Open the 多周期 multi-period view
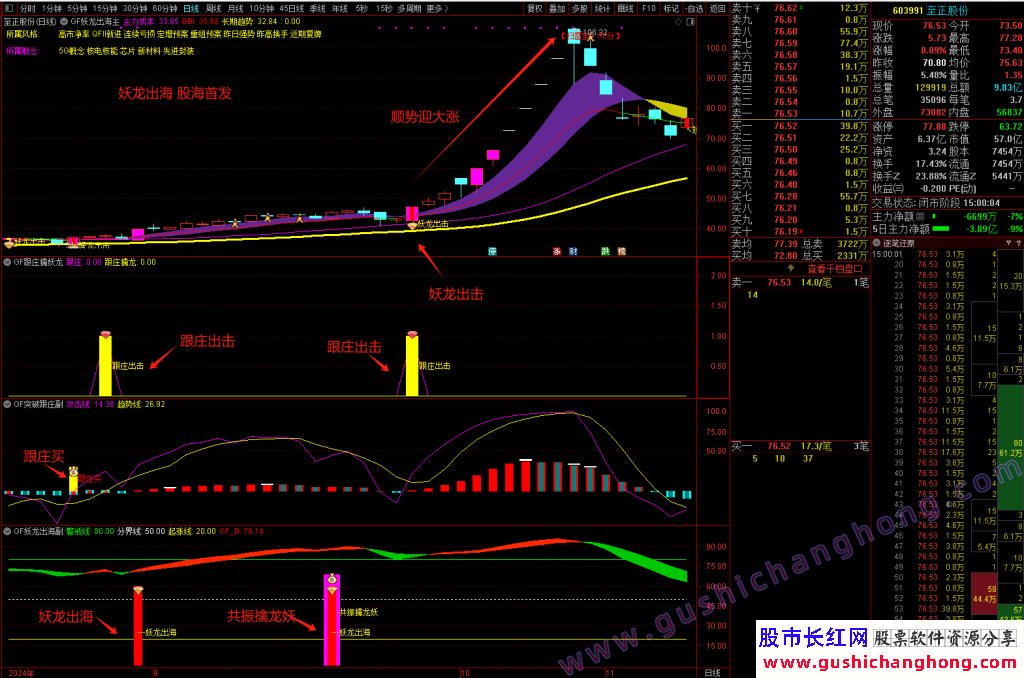The image size is (1024, 678). (x=409, y=8)
